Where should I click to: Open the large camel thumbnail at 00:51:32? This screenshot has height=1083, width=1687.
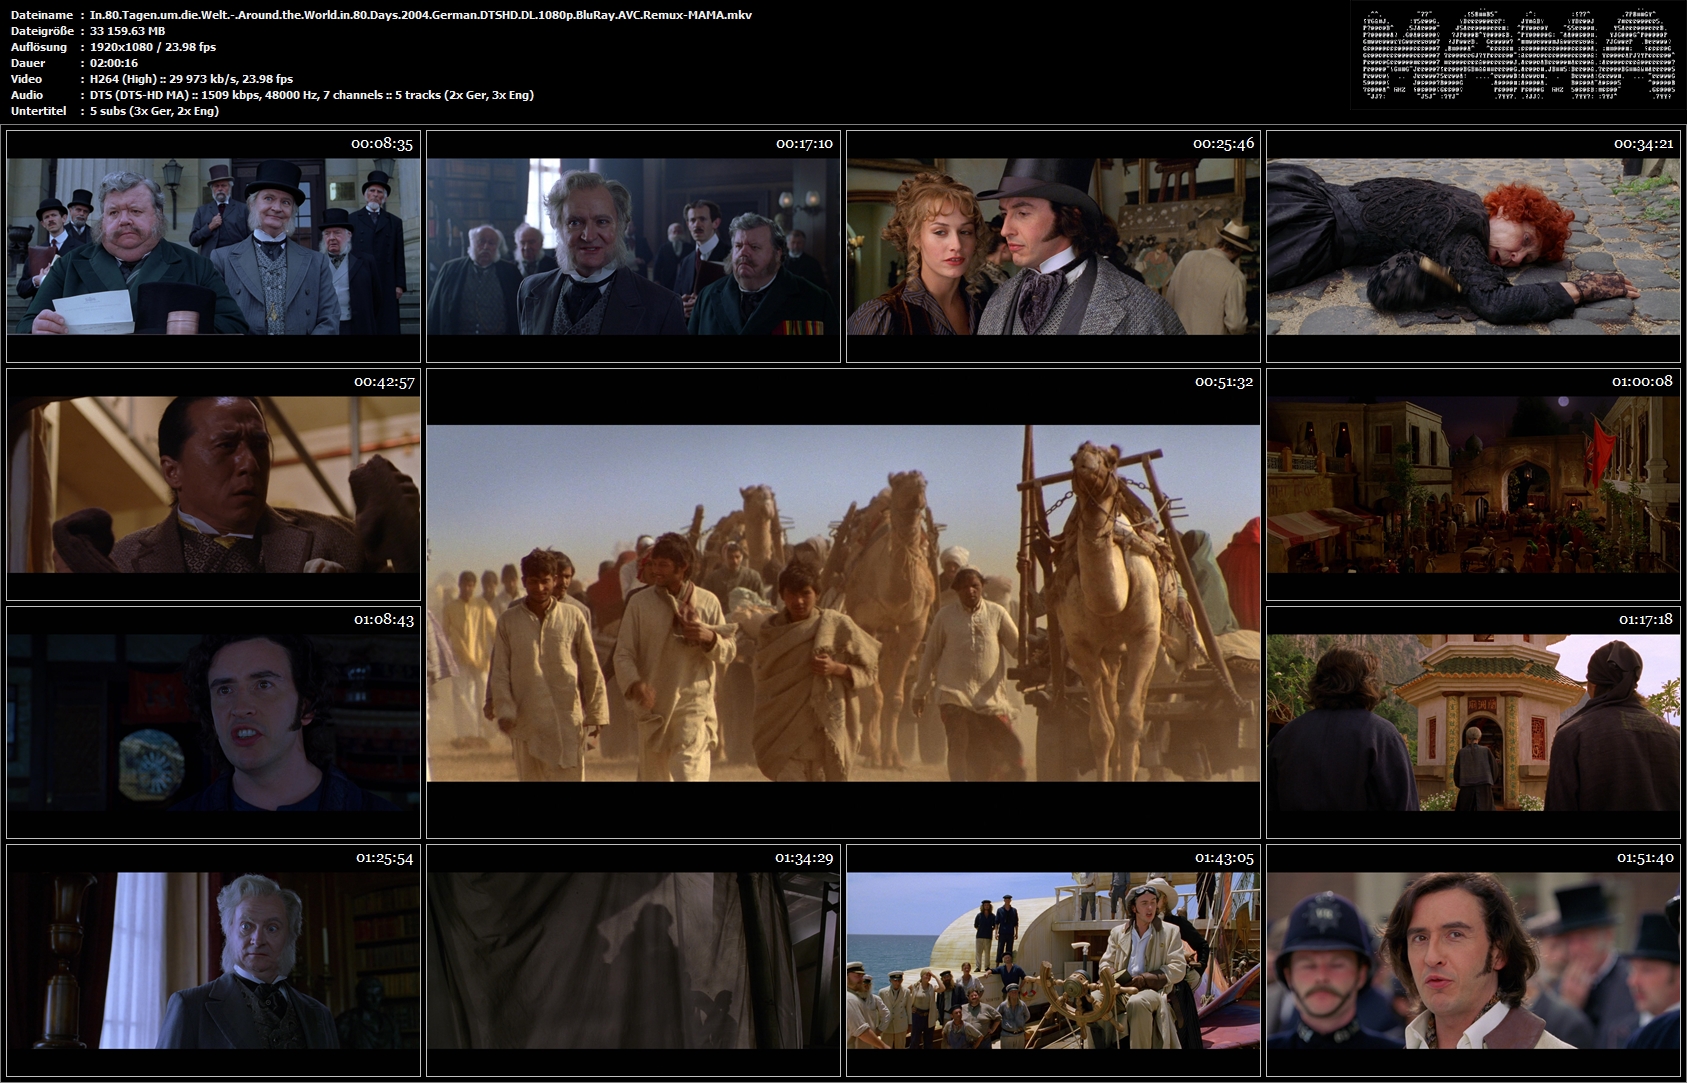pyautogui.click(x=843, y=603)
